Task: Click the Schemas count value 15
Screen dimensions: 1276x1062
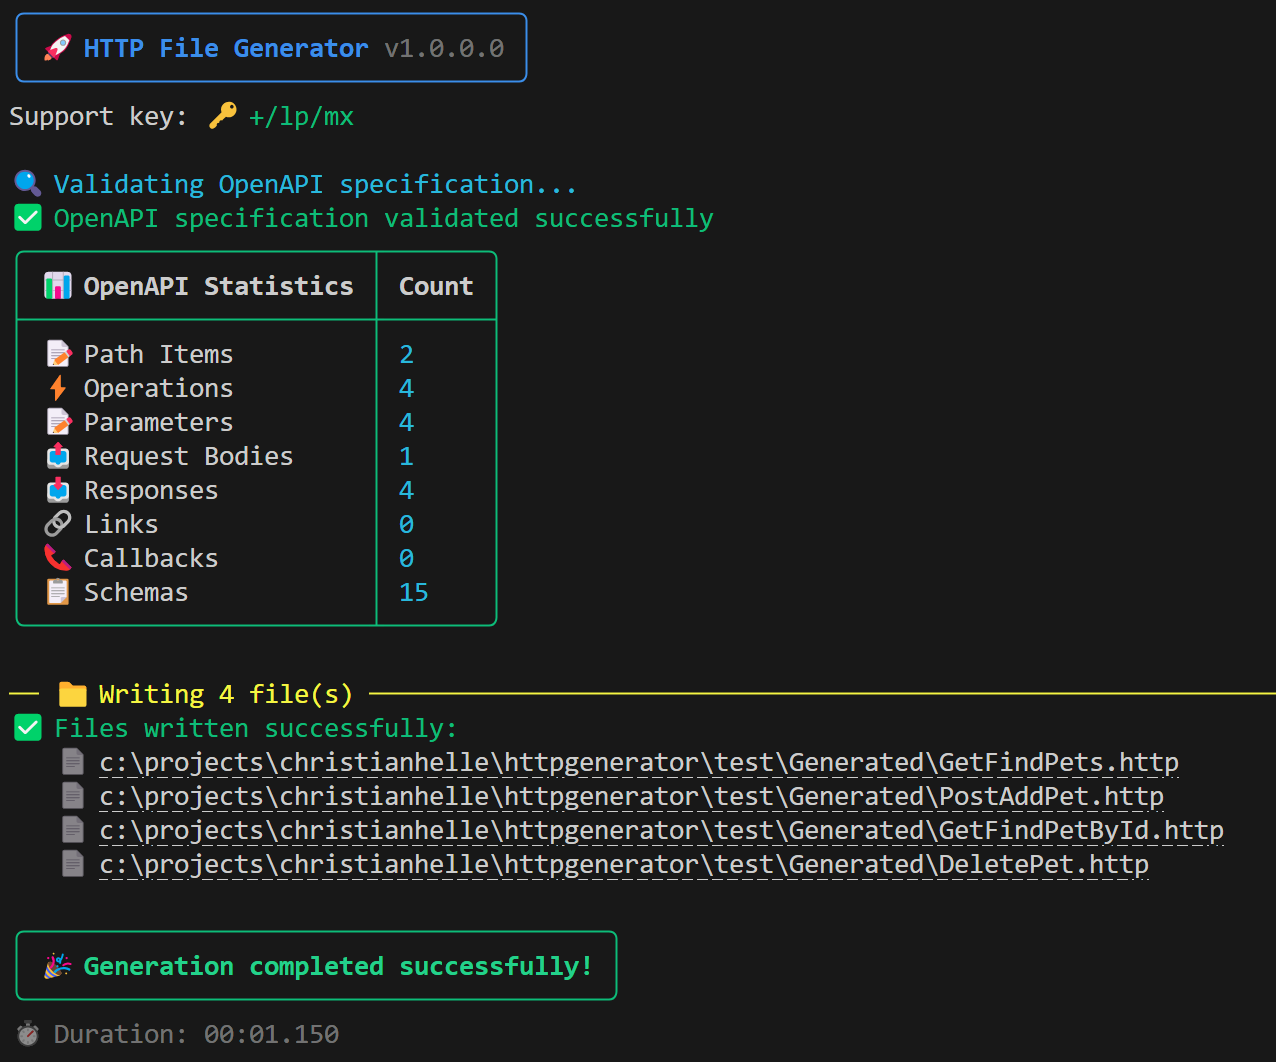Action: (x=414, y=592)
